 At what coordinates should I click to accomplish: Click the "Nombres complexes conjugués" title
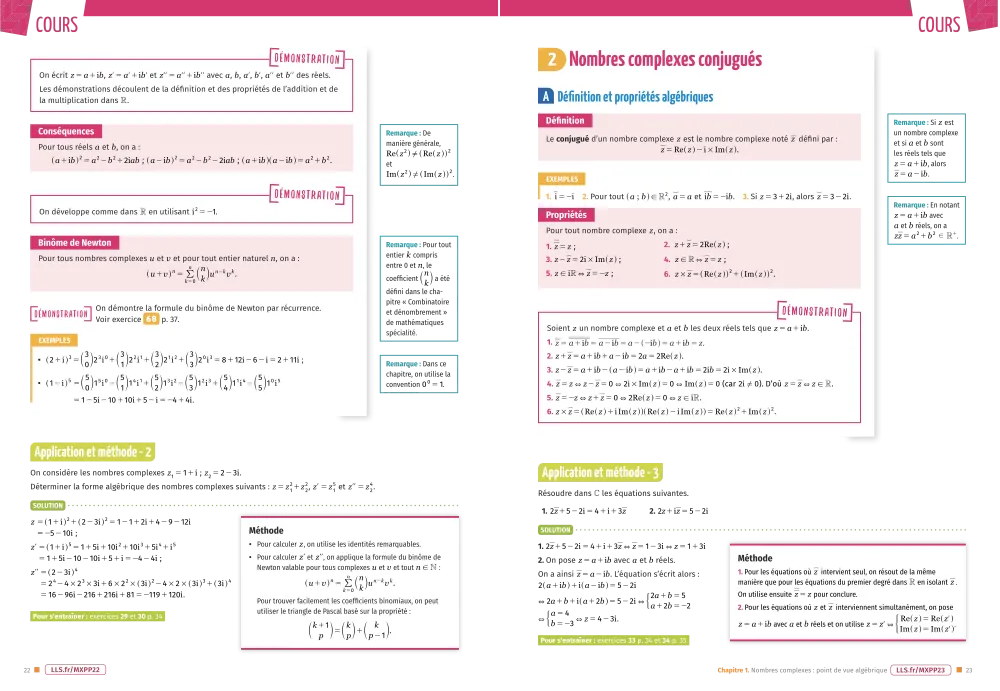[x=665, y=60]
